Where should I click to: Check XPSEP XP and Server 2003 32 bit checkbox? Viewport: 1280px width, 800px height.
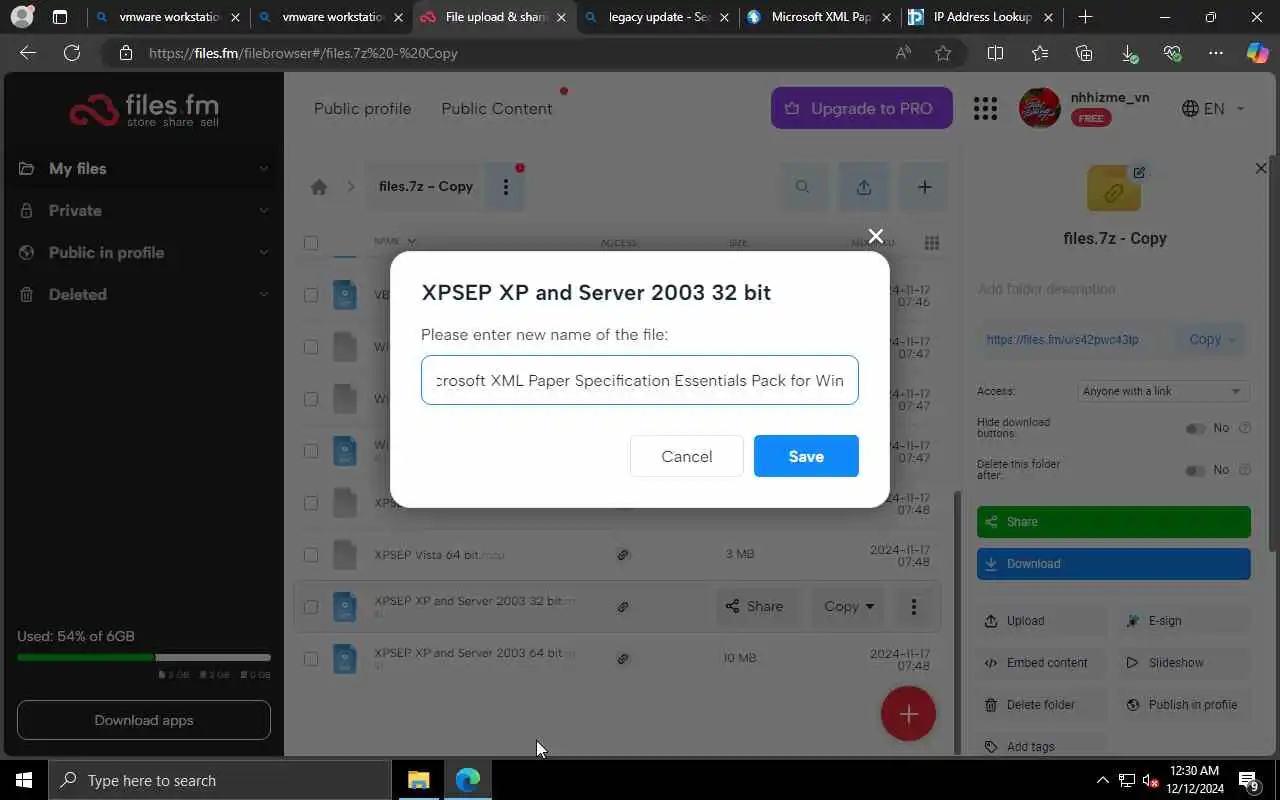(x=311, y=607)
